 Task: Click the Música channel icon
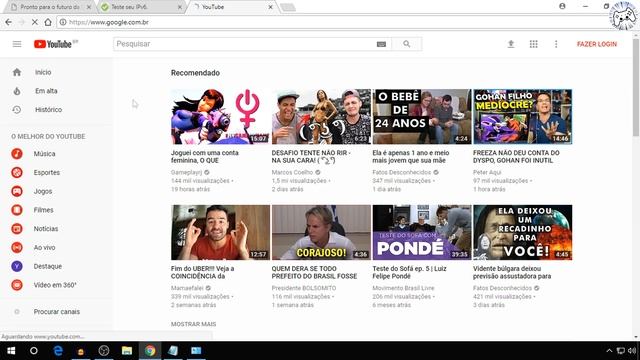click(17, 153)
